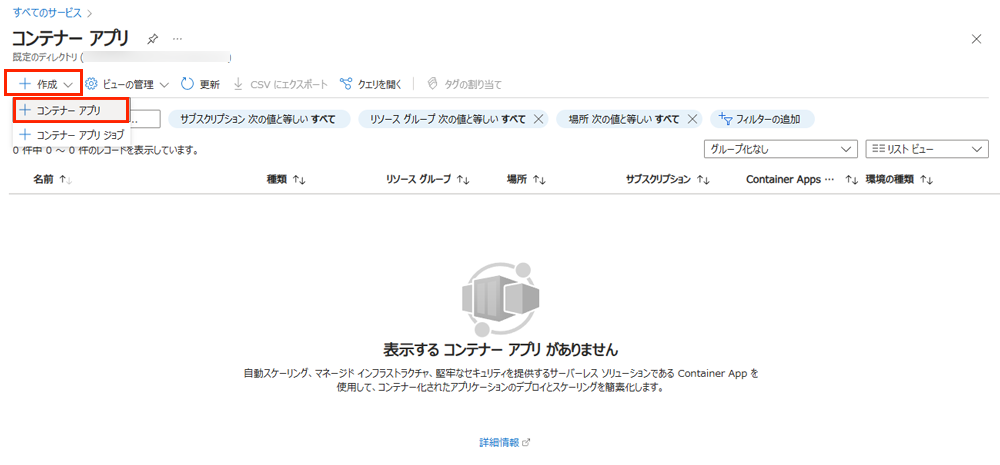The height and width of the screenshot is (465, 1000).
Task: Click the 更新 refresh button
Action: pos(201,84)
